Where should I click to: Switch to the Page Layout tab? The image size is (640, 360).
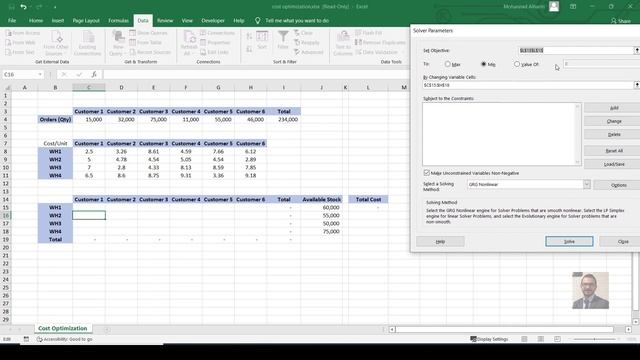pyautogui.click(x=86, y=20)
